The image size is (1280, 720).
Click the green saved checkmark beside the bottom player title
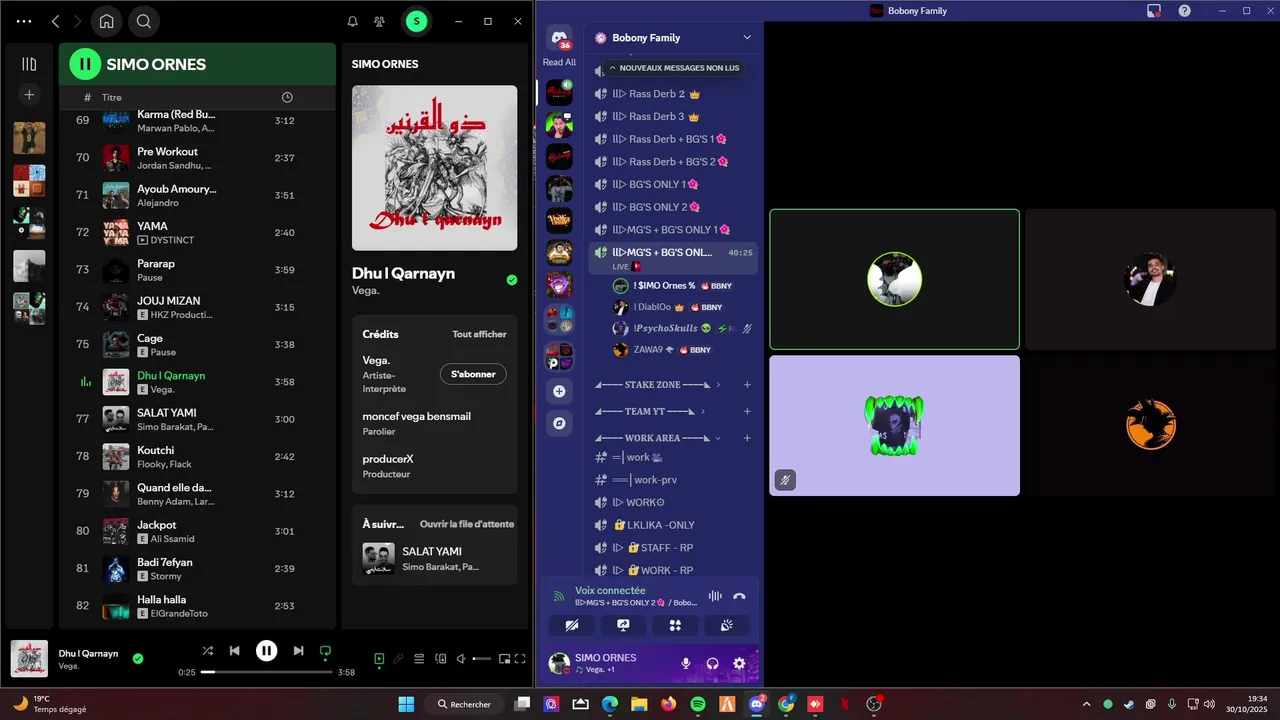[138, 659]
